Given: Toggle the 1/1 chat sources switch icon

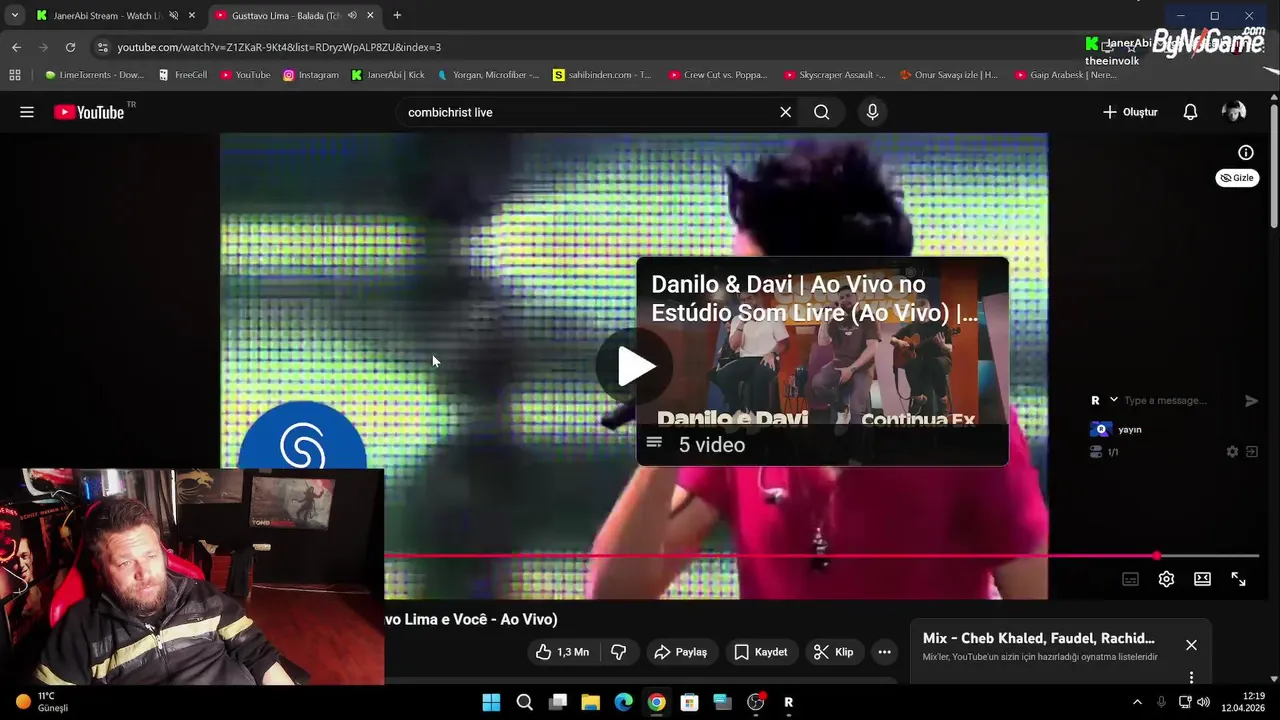Looking at the screenshot, I should (x=1096, y=452).
